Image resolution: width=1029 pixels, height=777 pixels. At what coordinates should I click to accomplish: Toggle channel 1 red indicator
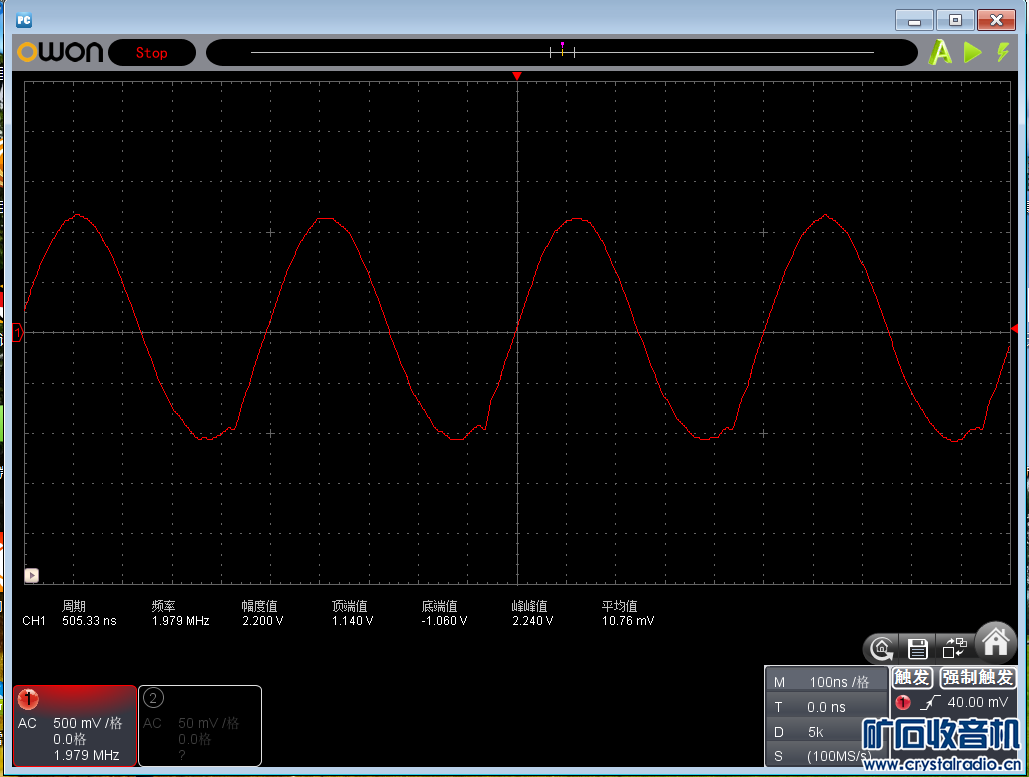(x=28, y=698)
